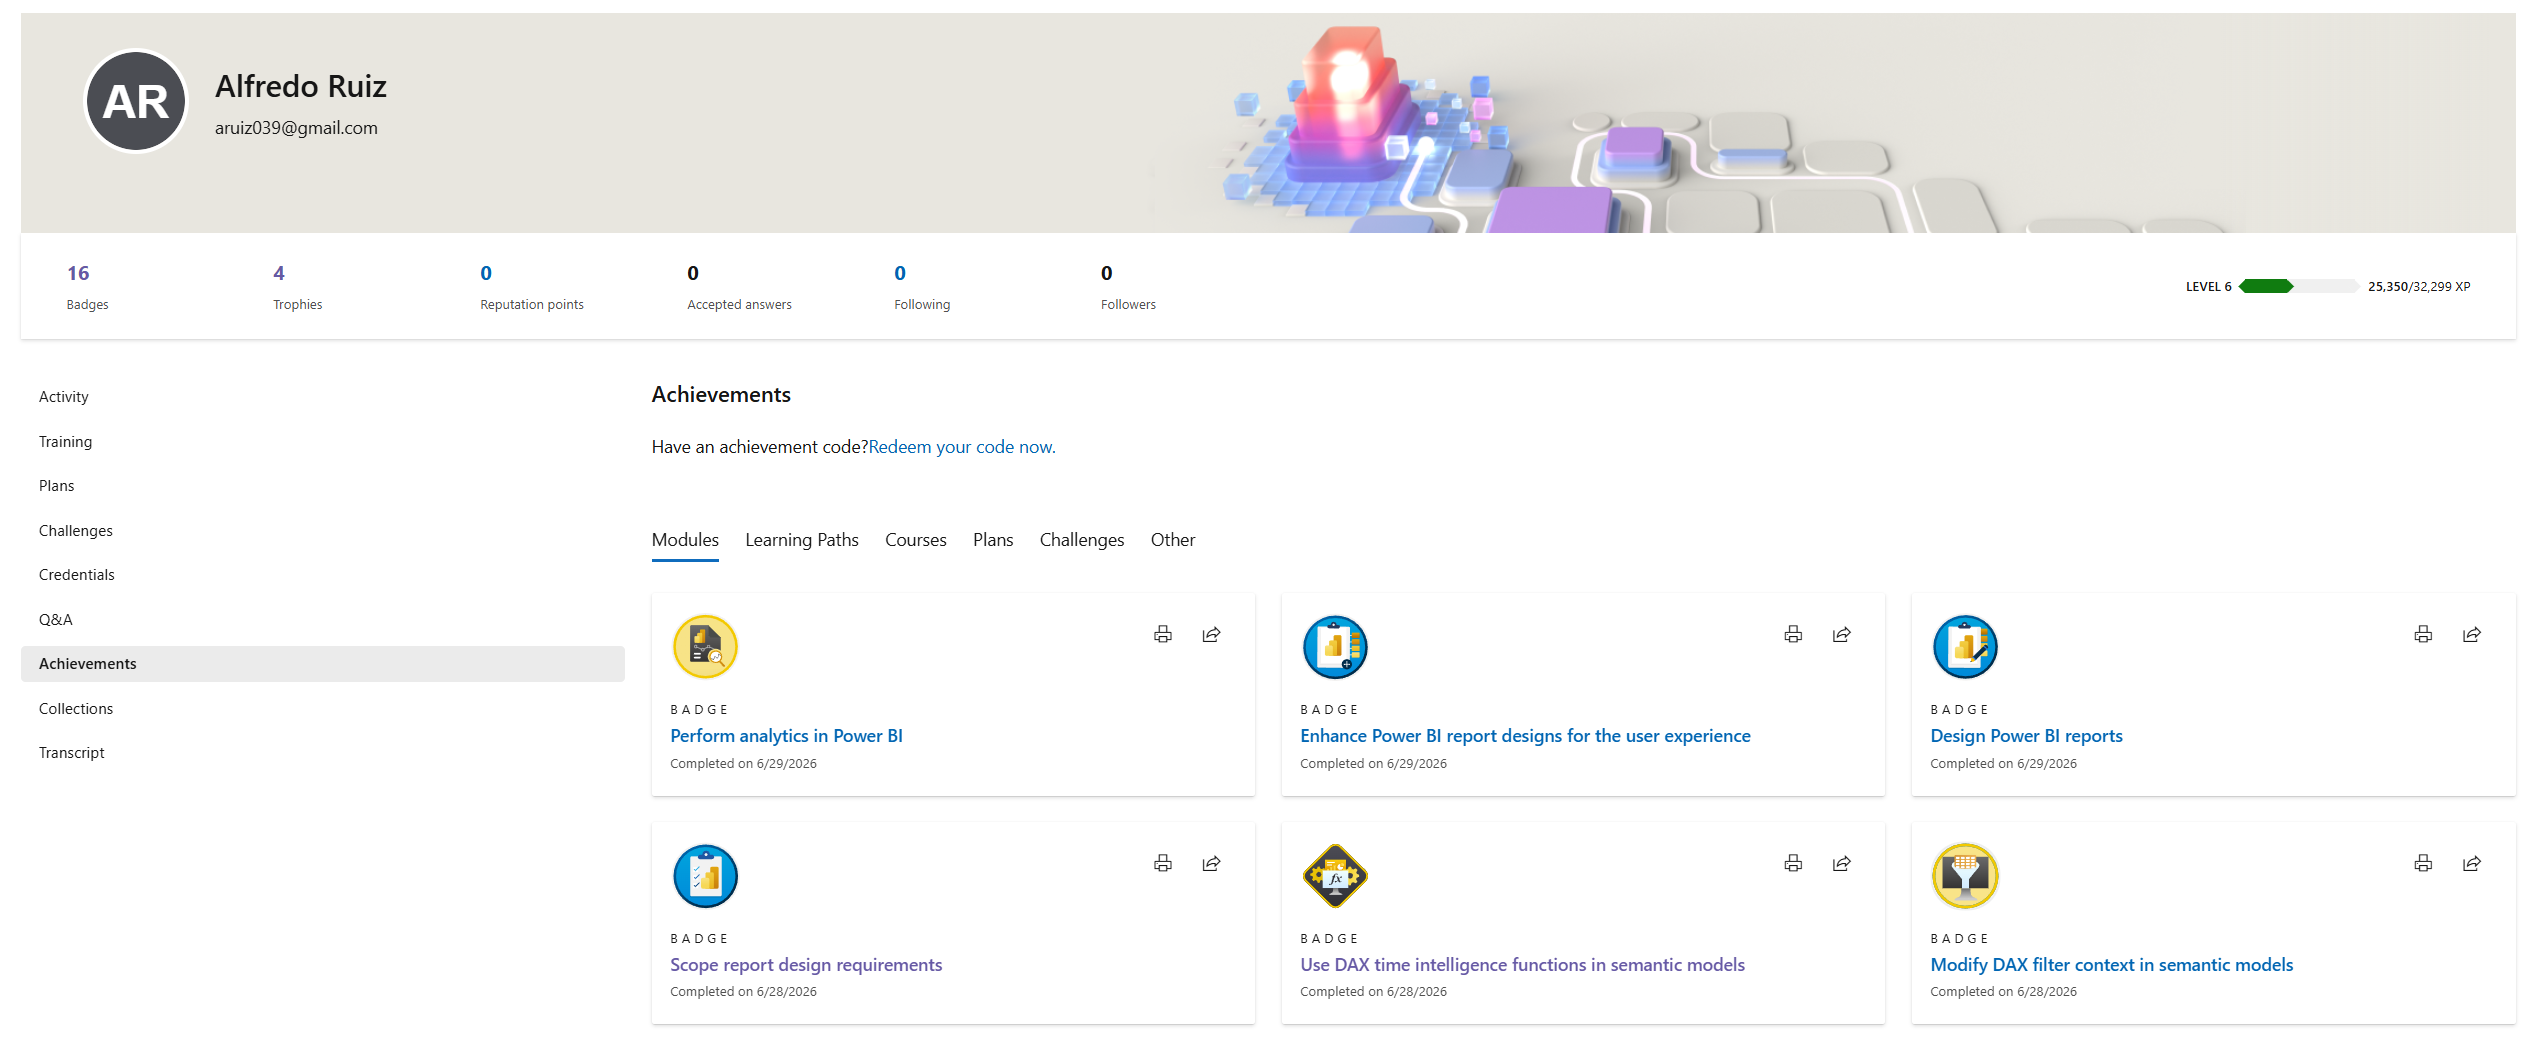2531x1038 pixels.
Task: Open the Courses tab
Action: point(916,540)
